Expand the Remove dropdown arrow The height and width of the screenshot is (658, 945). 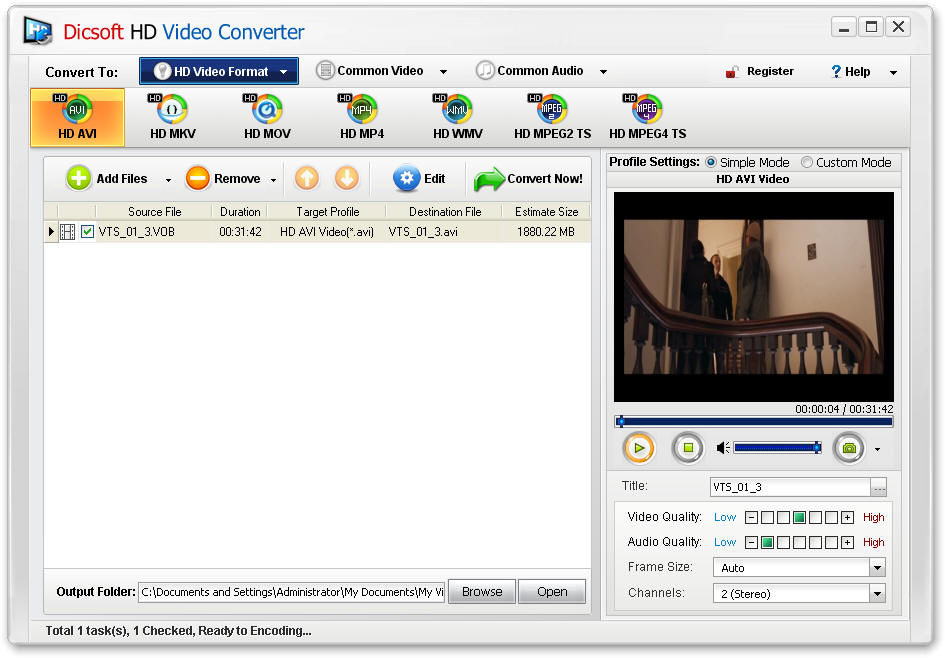(273, 180)
